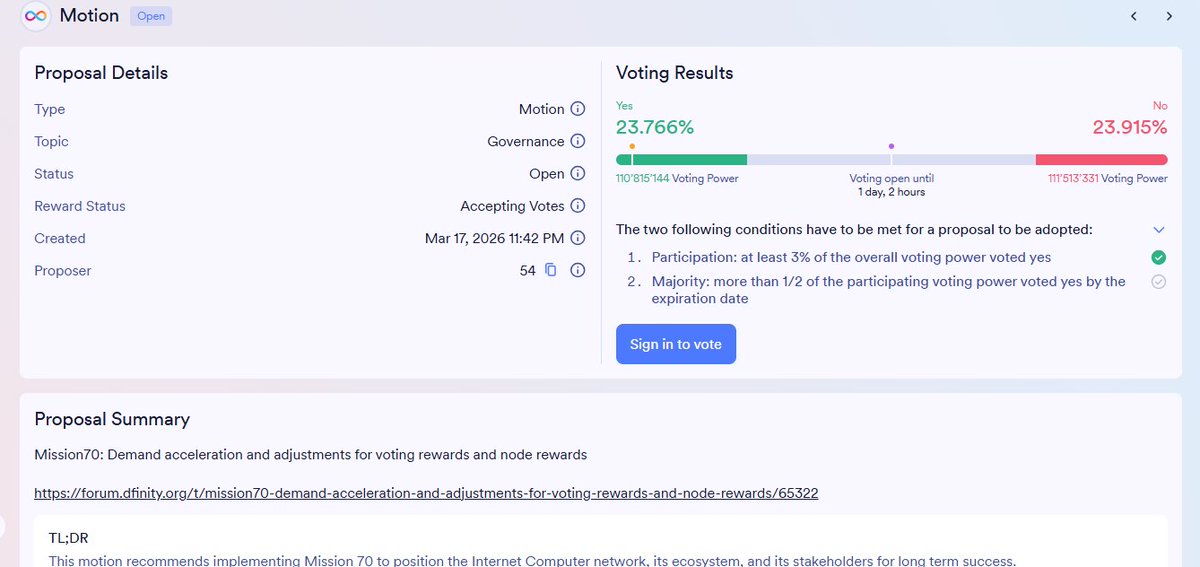Go to the next proposal arrow
This screenshot has height=567, width=1200.
(1169, 16)
